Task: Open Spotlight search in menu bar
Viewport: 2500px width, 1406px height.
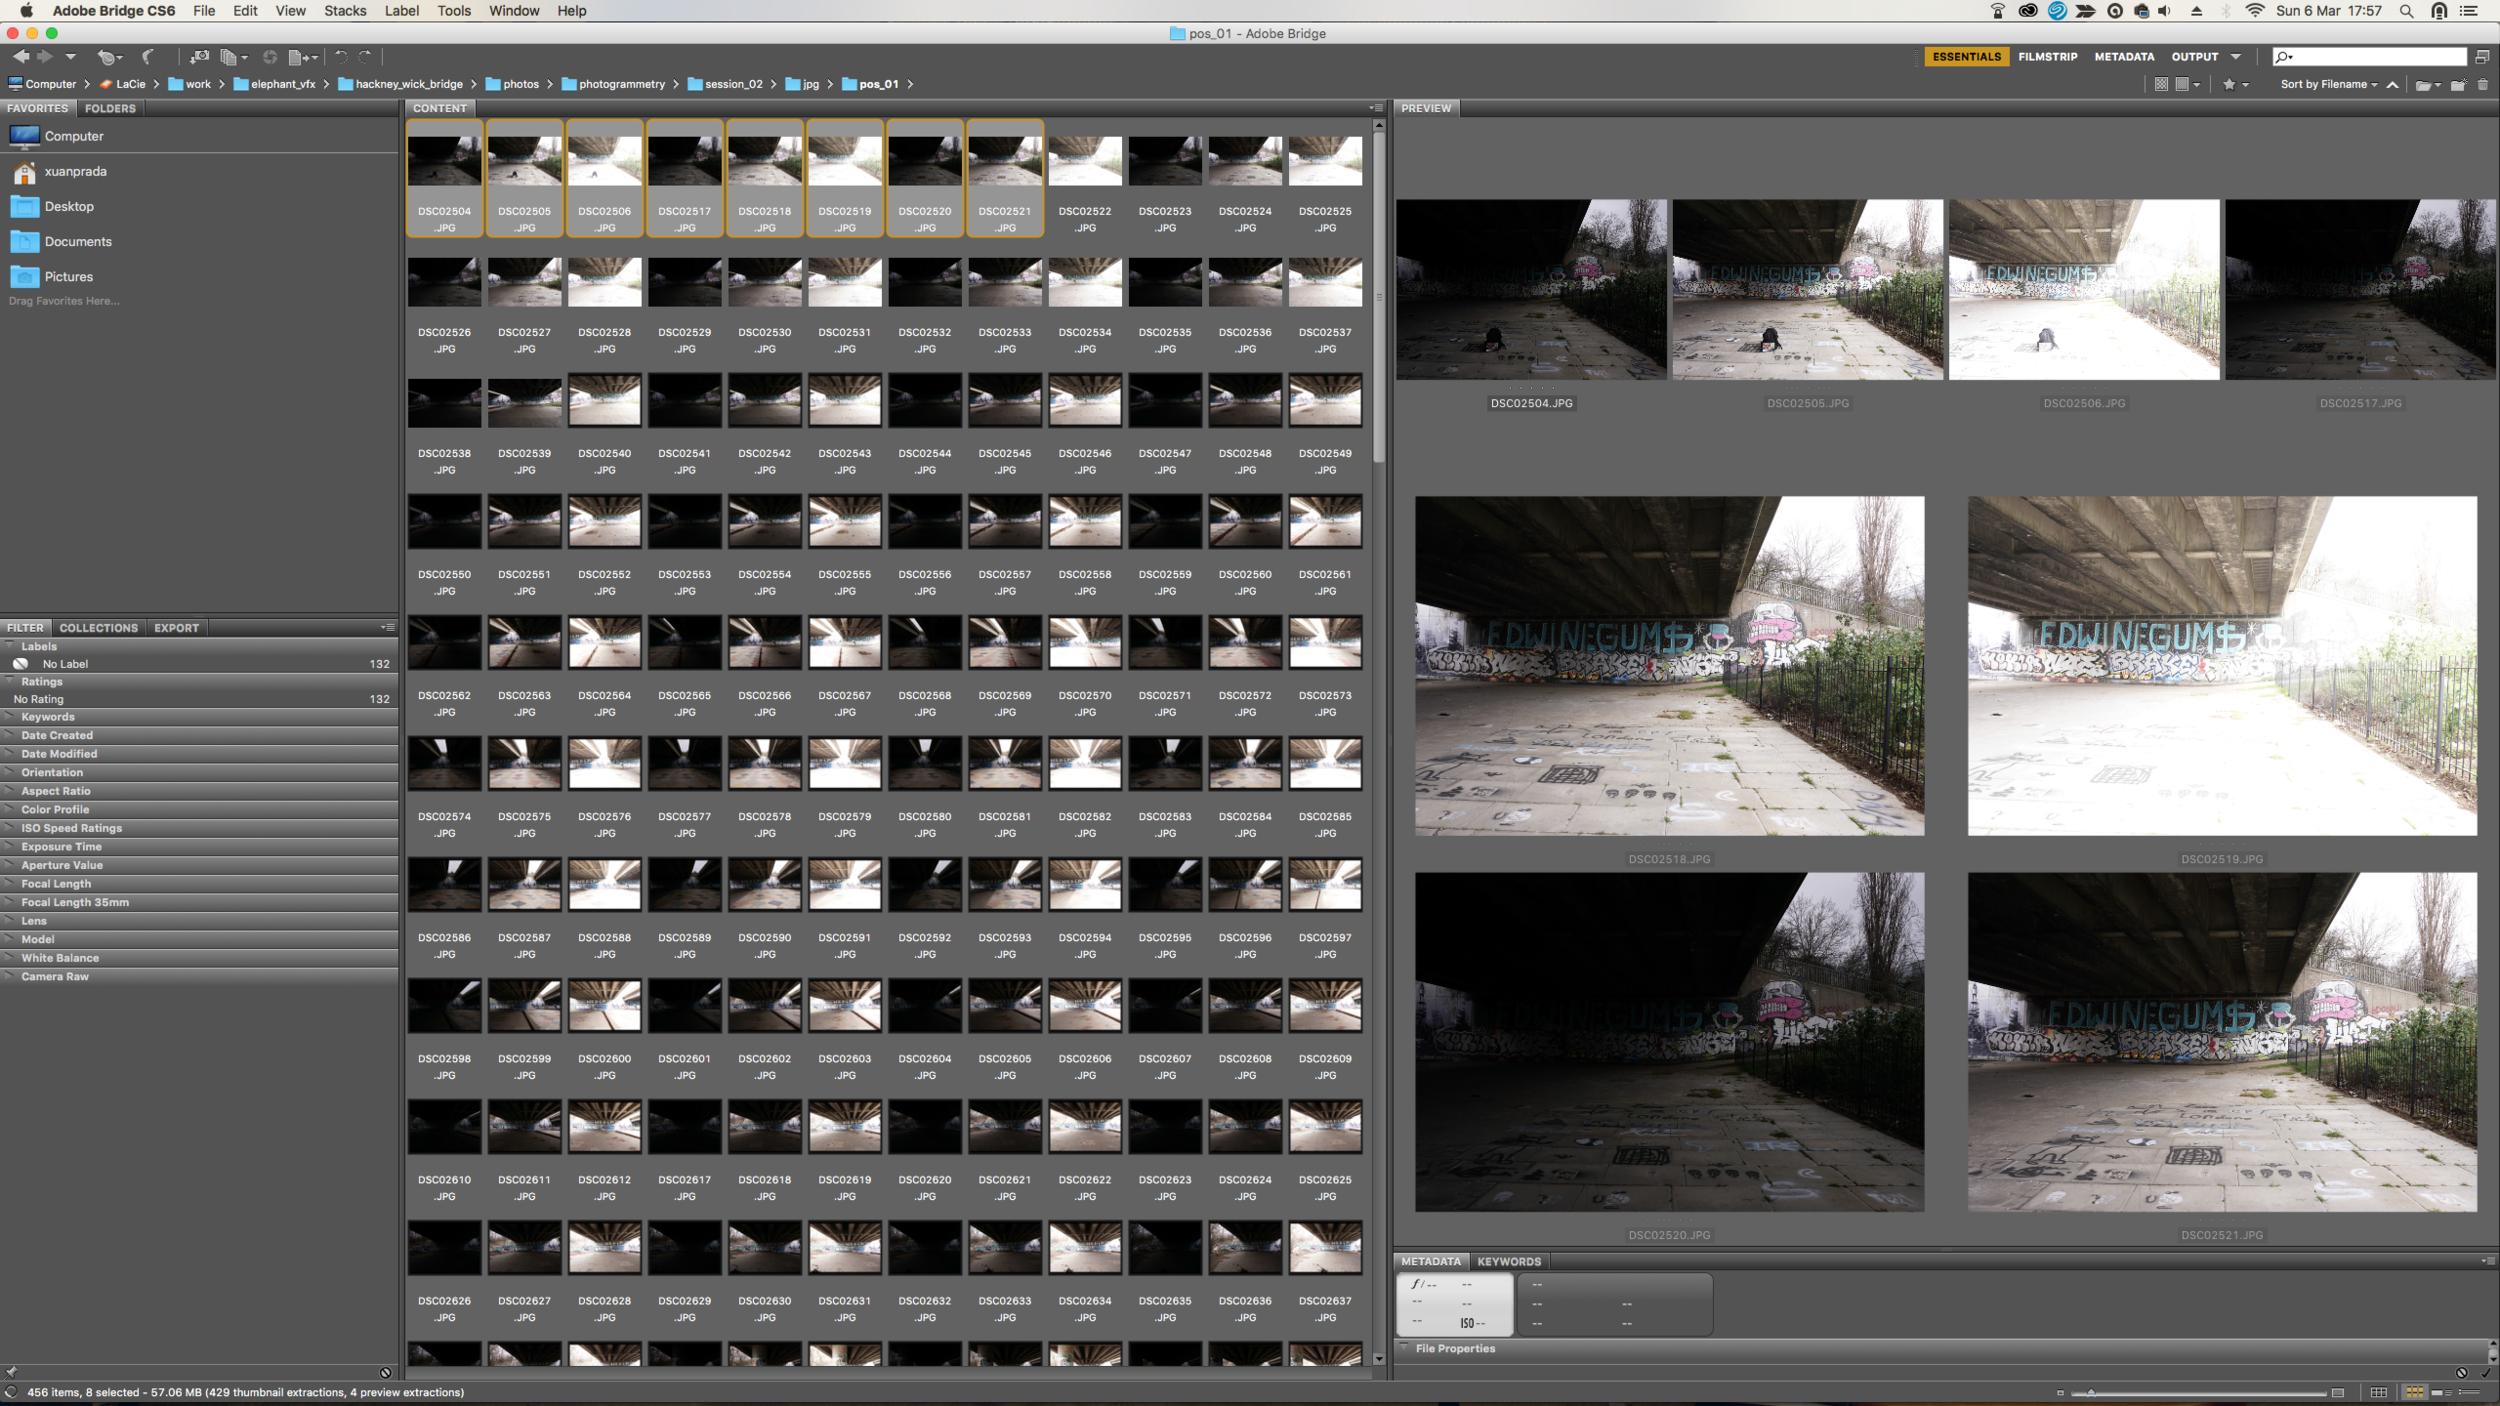Action: (x=2406, y=11)
